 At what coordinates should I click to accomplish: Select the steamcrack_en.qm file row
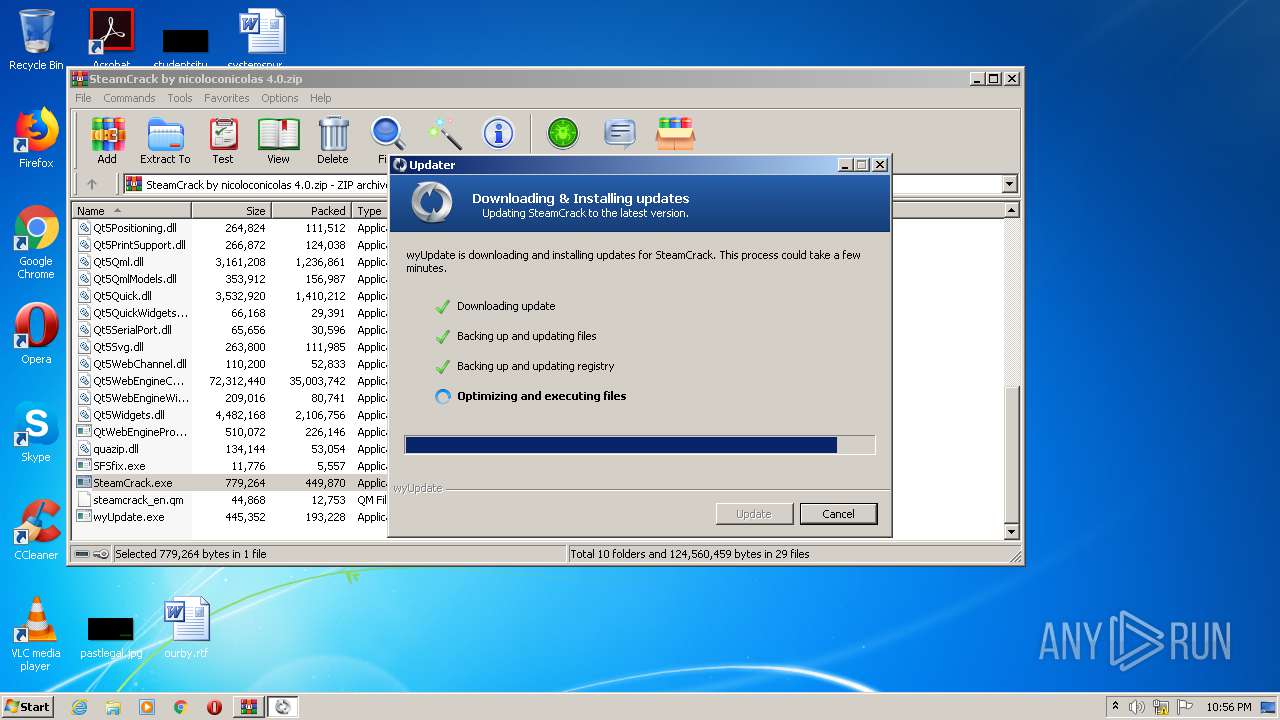coord(231,500)
